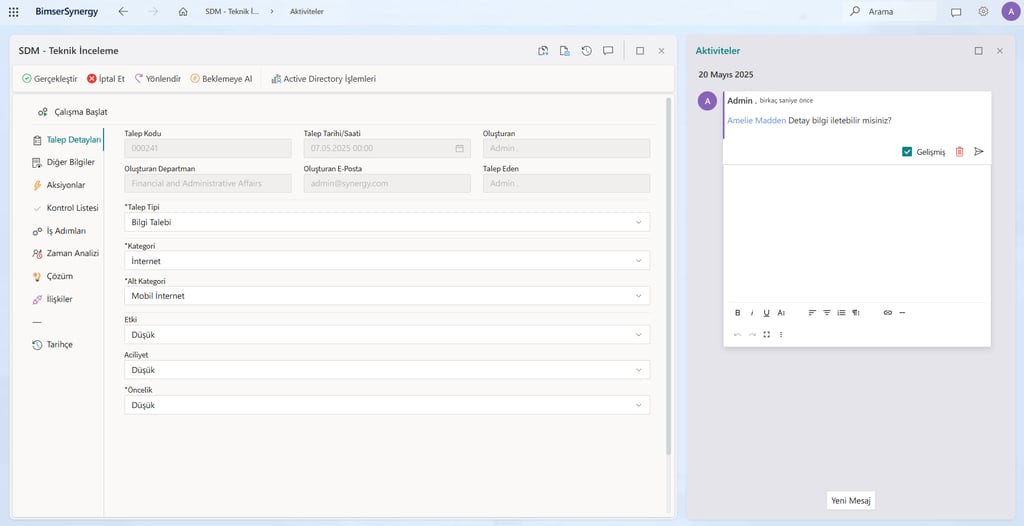Viewport: 1024px width, 526px height.
Task: Open the settings gear icon
Action: click(983, 11)
